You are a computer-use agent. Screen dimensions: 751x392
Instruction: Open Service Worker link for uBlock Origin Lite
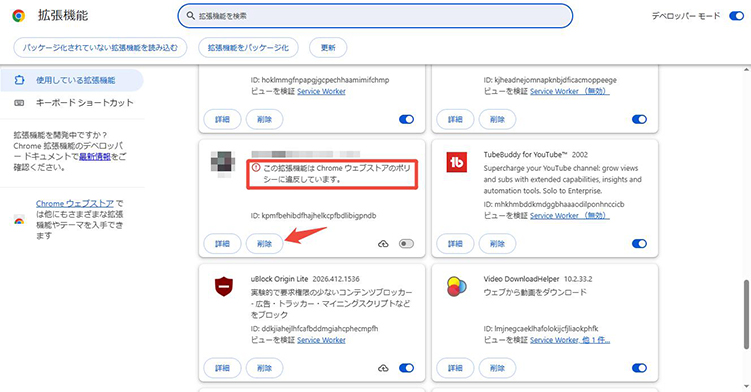tap(321, 340)
